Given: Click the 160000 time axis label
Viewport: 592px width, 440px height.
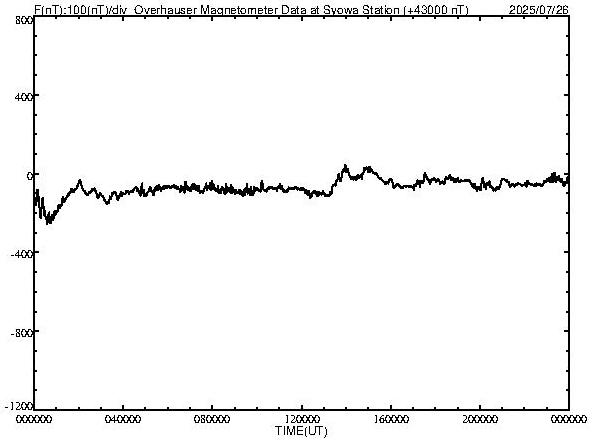Looking at the screenshot, I should point(391,419).
